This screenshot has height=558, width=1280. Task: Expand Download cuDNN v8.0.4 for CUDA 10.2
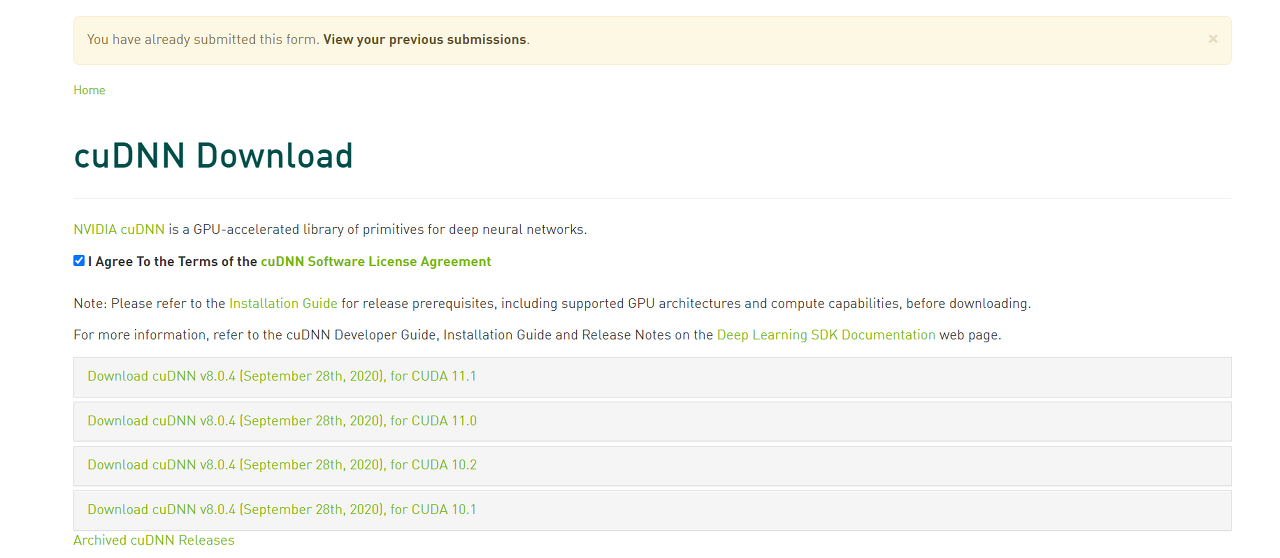pyautogui.click(x=652, y=465)
